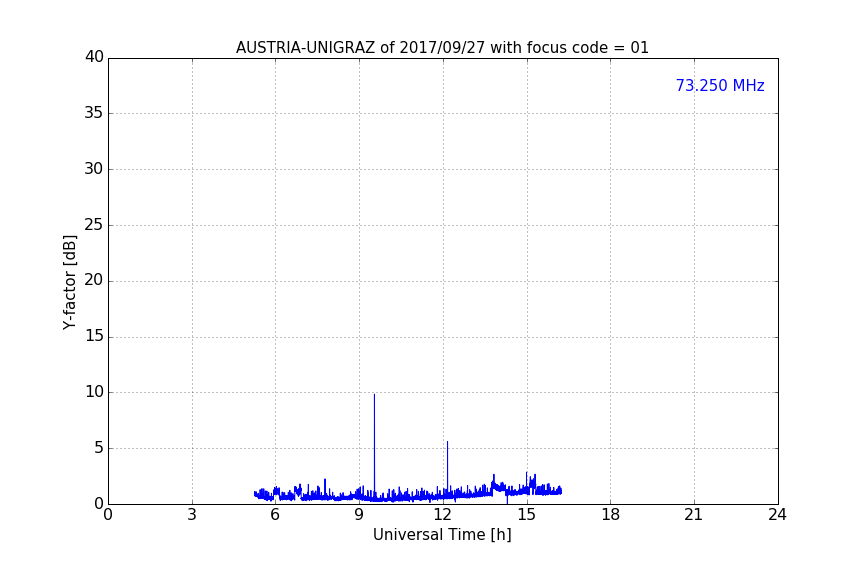Image resolution: width=864 pixels, height=576 pixels.
Task: Click the 'Universal Time [h]' axis label
Action: (442, 535)
